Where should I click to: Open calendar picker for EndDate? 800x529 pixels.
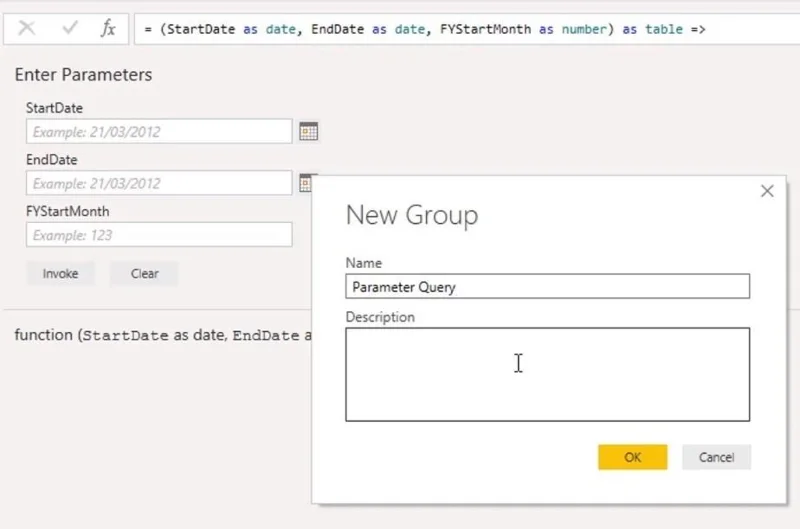tap(305, 183)
